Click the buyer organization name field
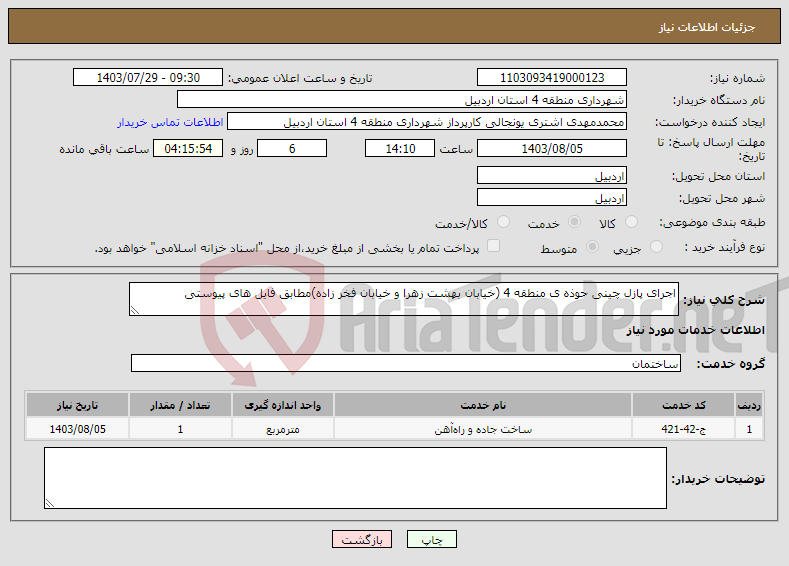Viewport: 789px width, 566px height. (x=402, y=100)
